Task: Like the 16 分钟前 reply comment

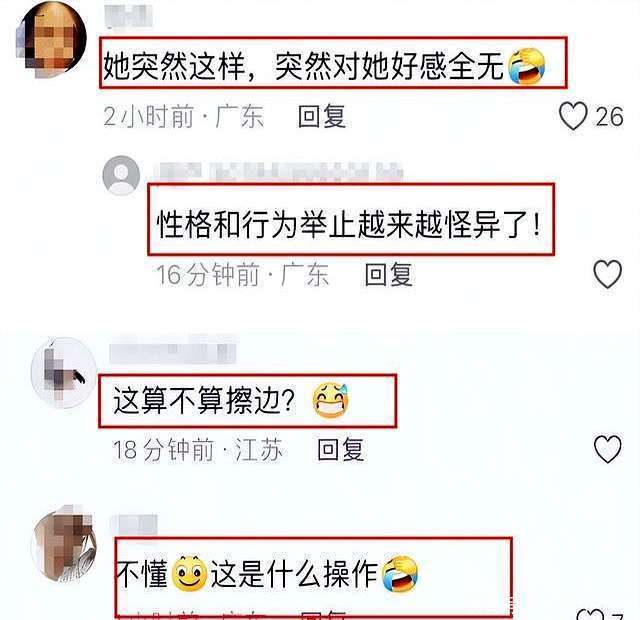Action: (607, 274)
